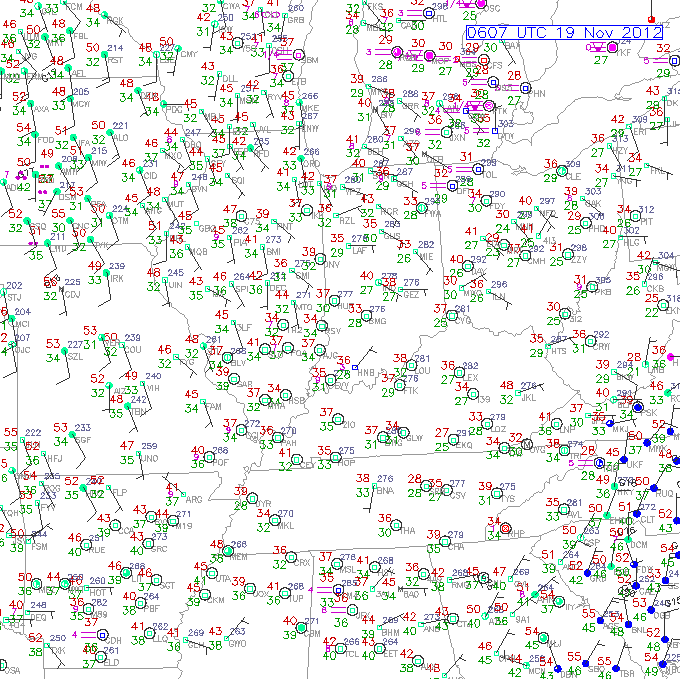Screen dimensions: 680x680
Task: Select the TUP station circle symbol
Action: [x=284, y=593]
